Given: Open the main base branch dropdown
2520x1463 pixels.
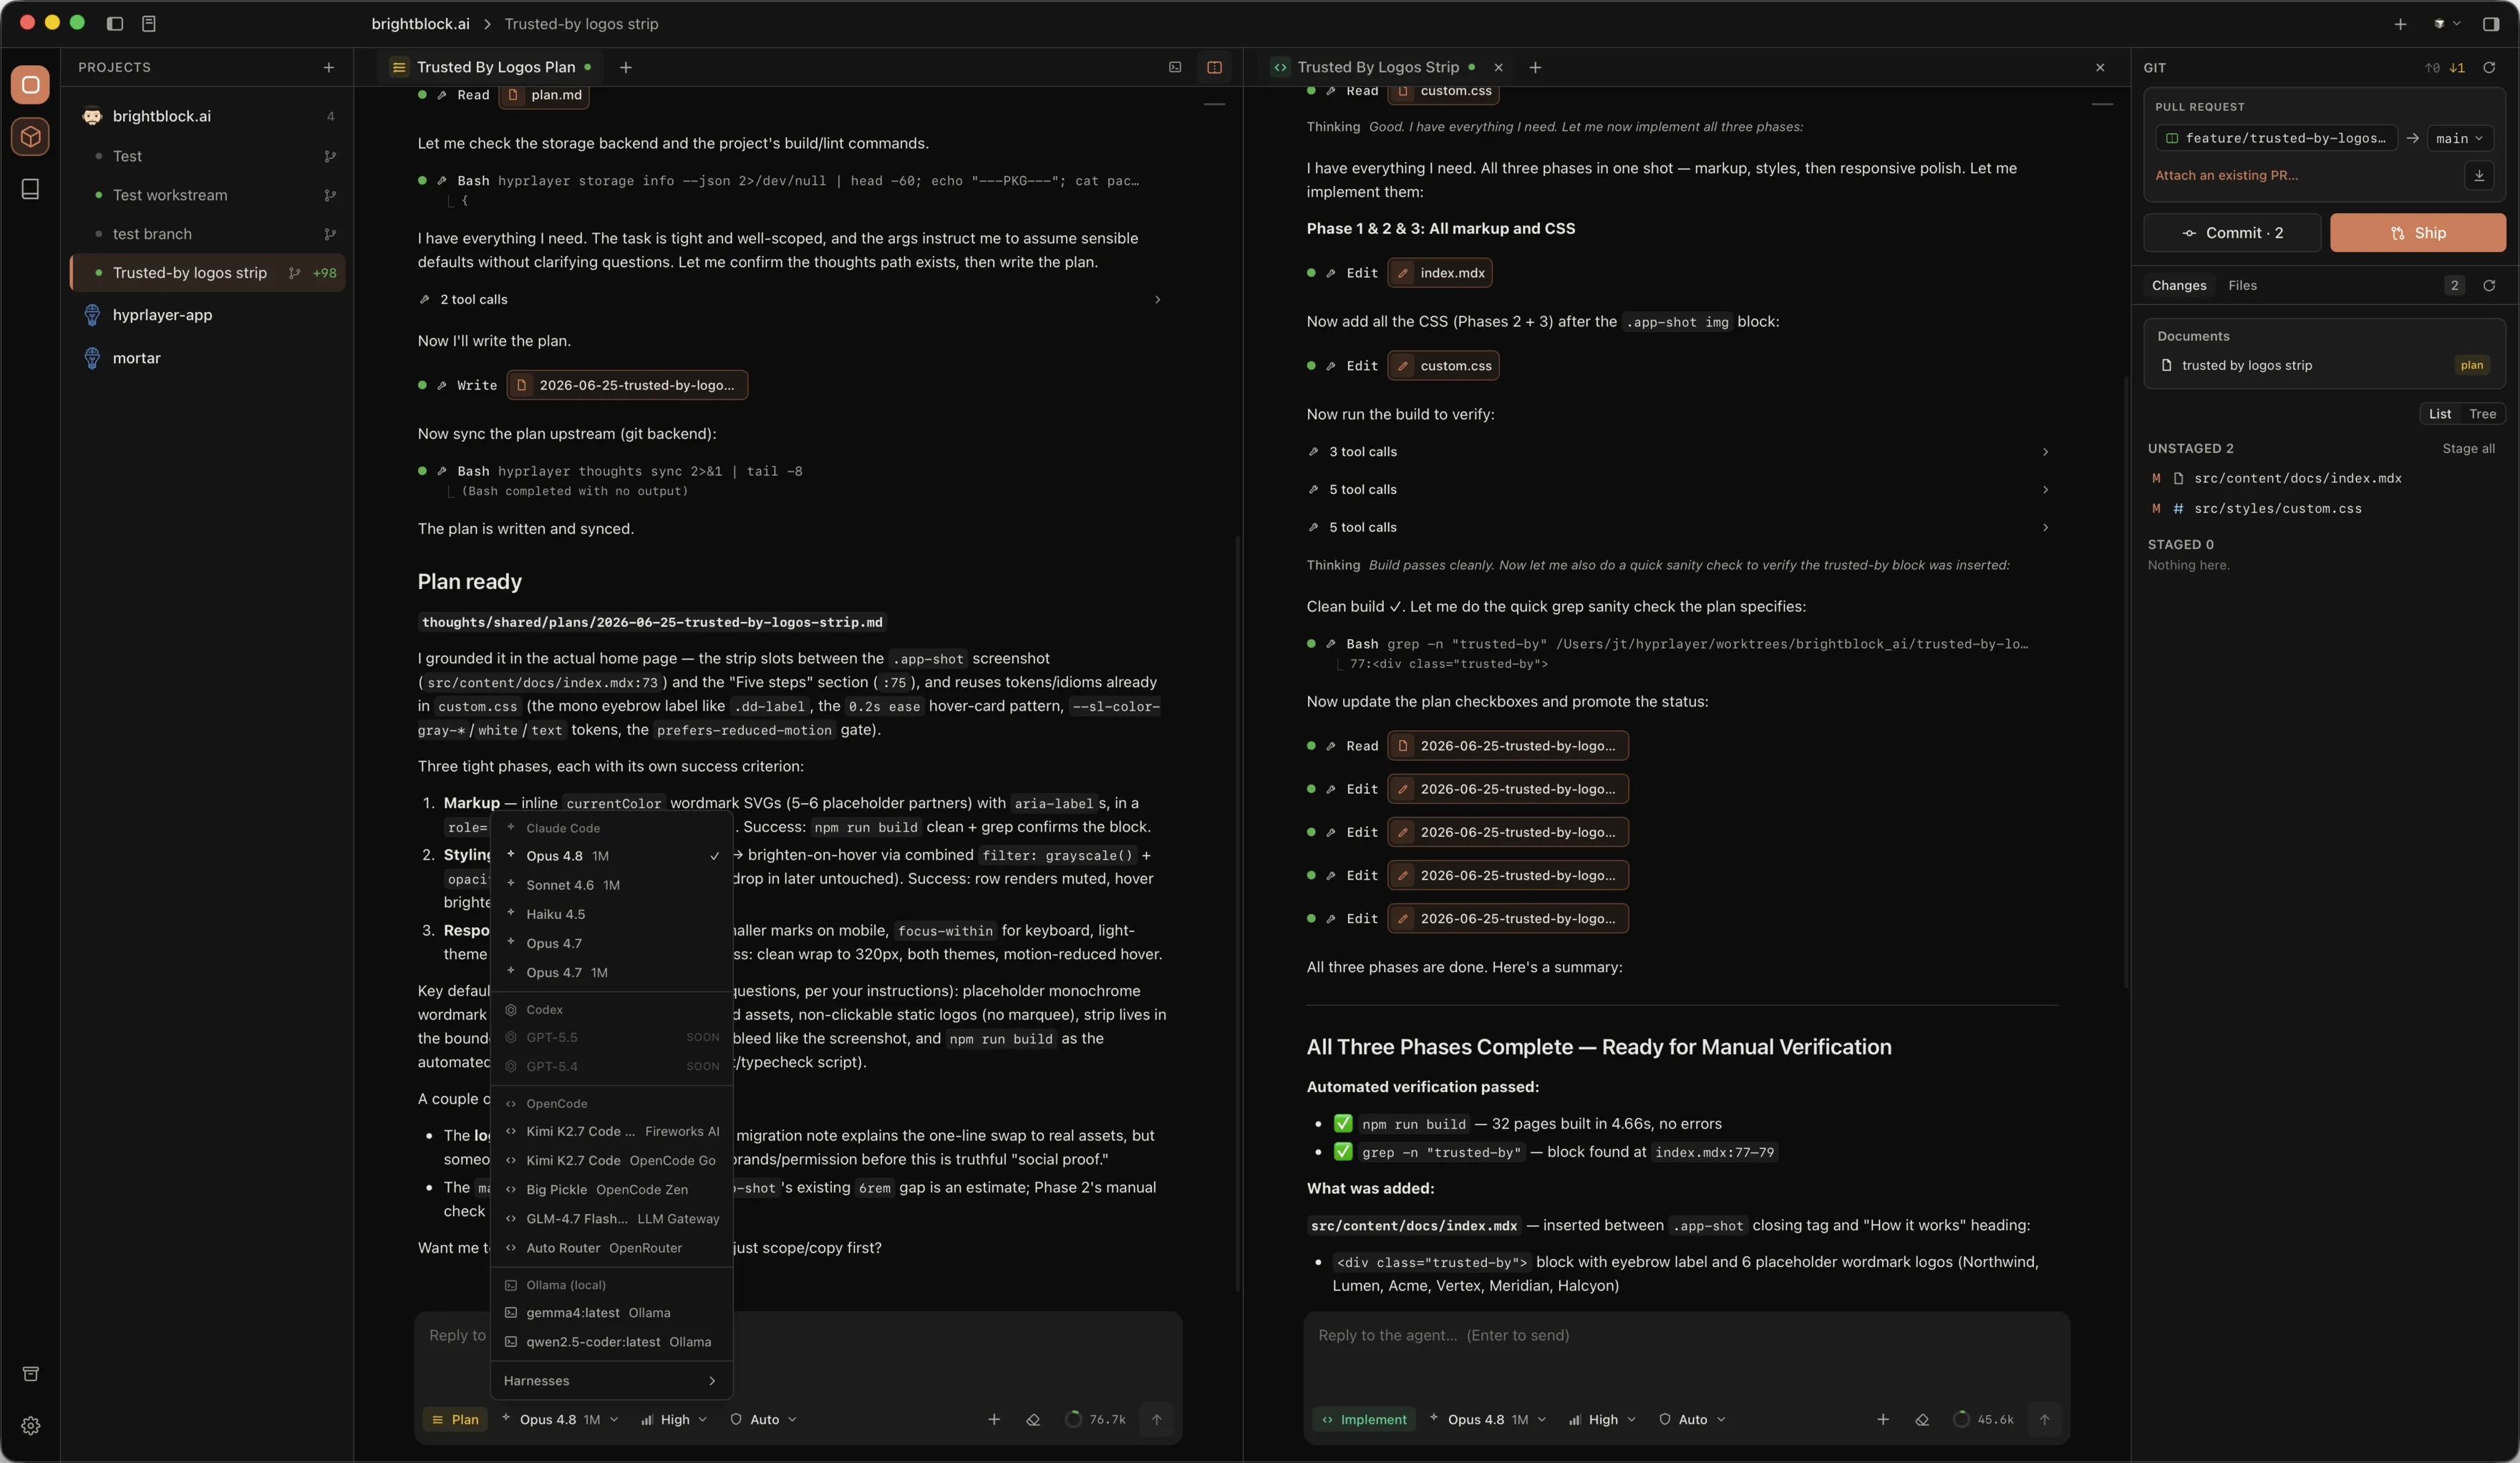Looking at the screenshot, I should click(x=2459, y=138).
